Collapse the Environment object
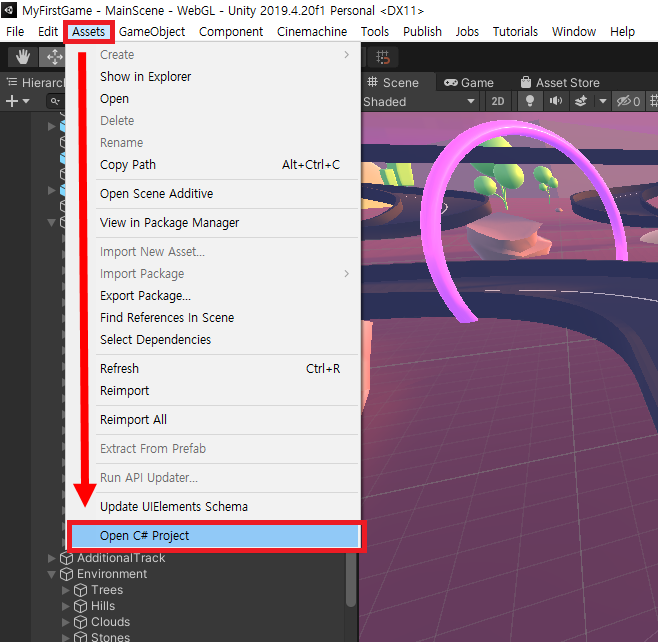Screen dimensions: 658x642 (52, 574)
